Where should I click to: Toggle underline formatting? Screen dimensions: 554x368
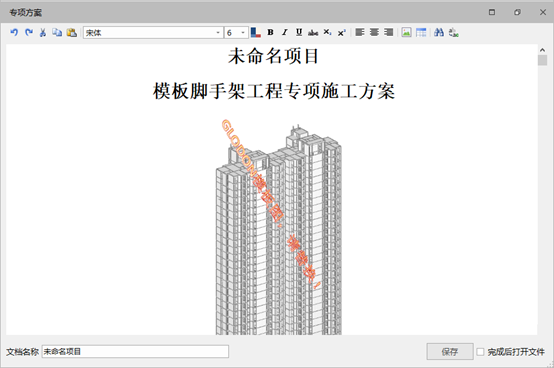299,32
